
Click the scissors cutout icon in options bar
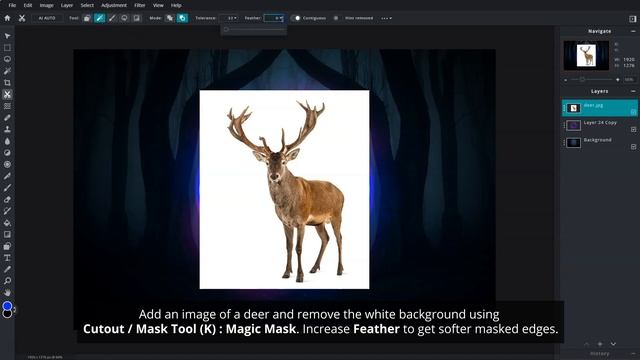(x=22, y=18)
